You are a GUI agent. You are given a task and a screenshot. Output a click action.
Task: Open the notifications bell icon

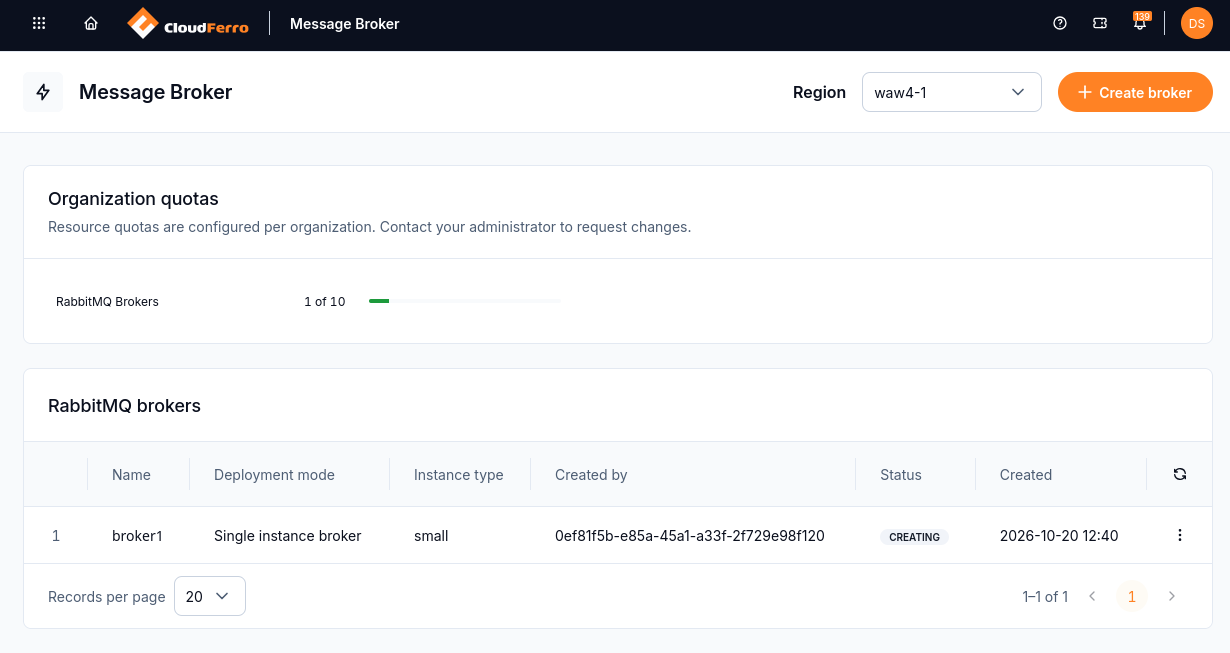click(x=1140, y=23)
